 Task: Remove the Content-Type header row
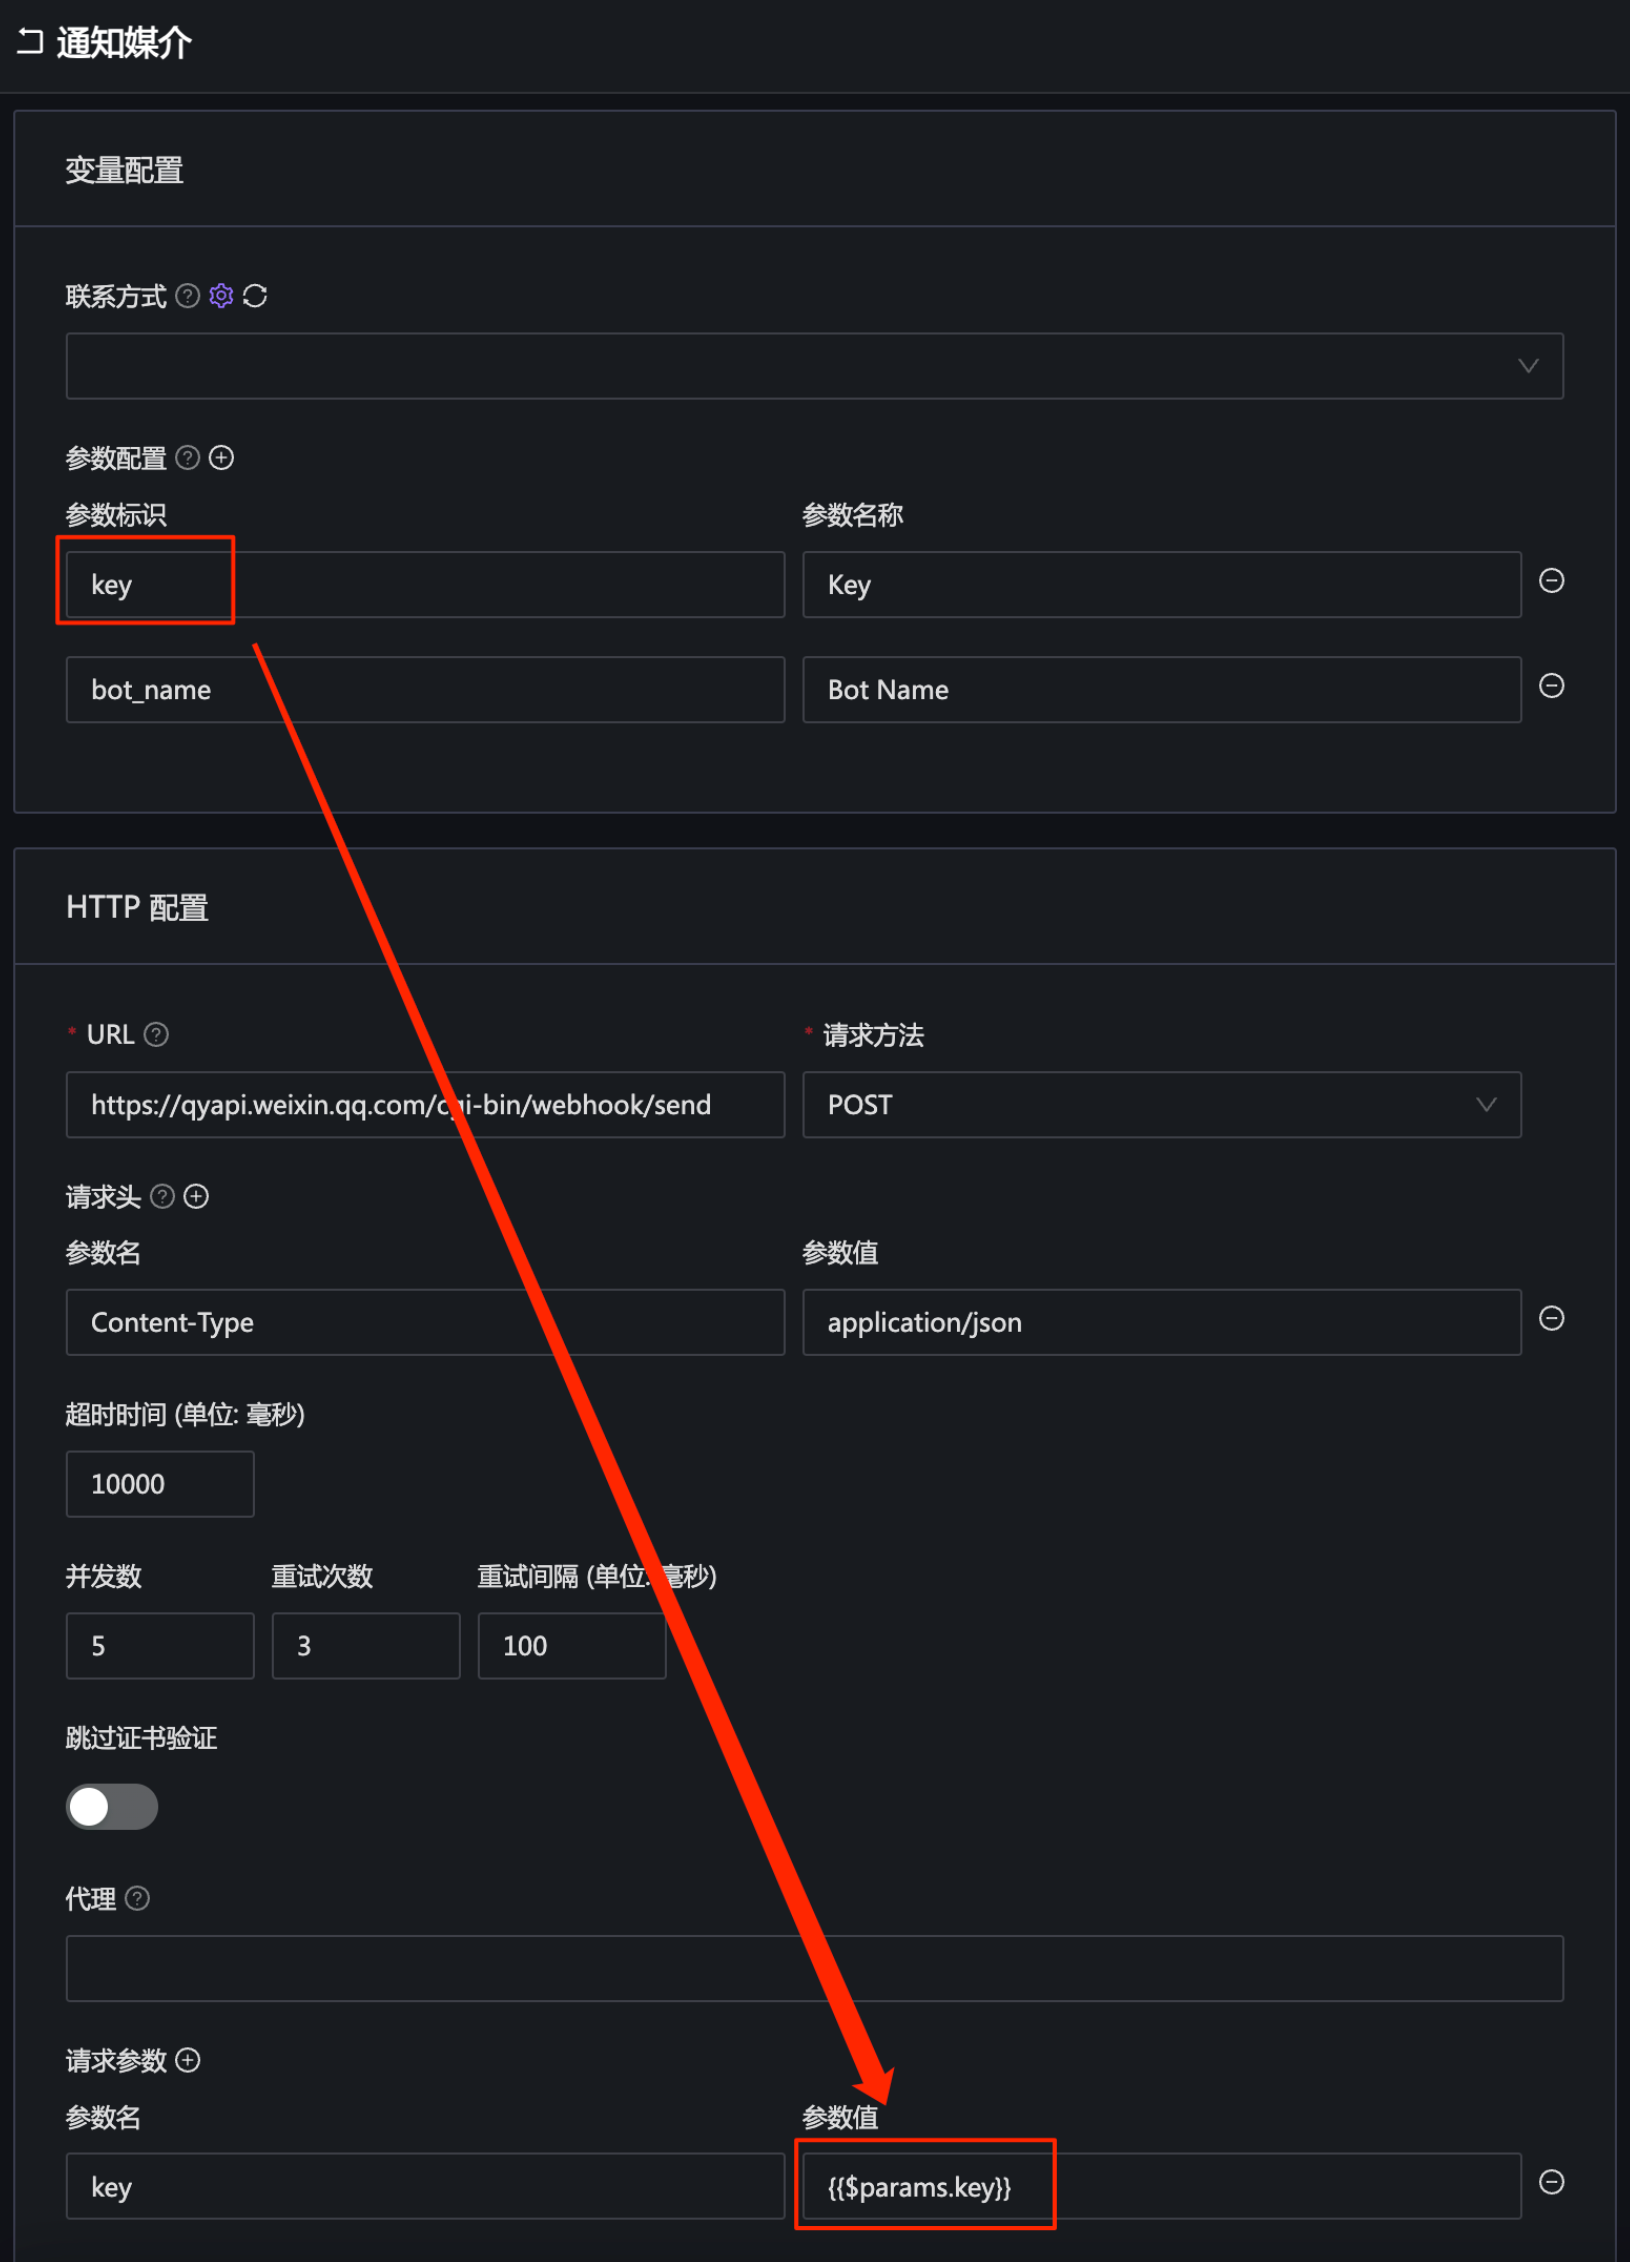pyautogui.click(x=1551, y=1319)
